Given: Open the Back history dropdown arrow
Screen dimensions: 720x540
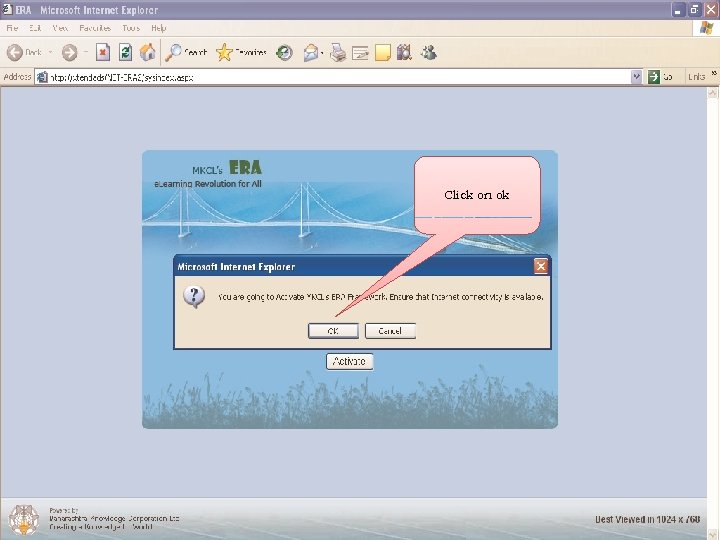Looking at the screenshot, I should tap(50, 52).
